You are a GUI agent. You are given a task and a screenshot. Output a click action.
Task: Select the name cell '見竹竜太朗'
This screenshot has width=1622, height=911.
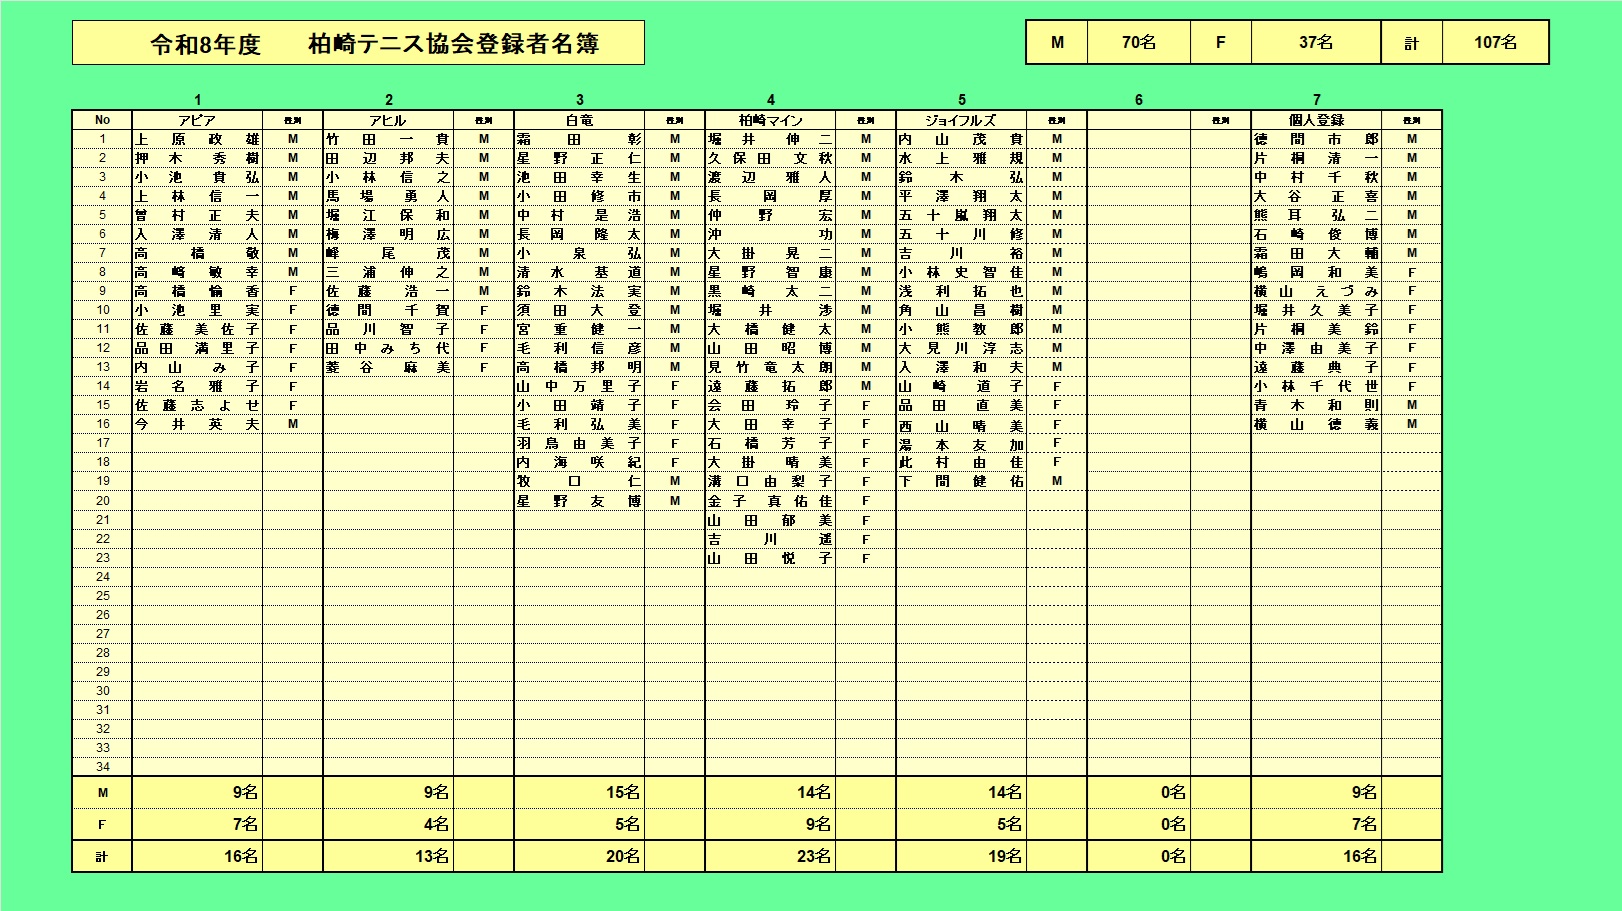pyautogui.click(x=770, y=367)
